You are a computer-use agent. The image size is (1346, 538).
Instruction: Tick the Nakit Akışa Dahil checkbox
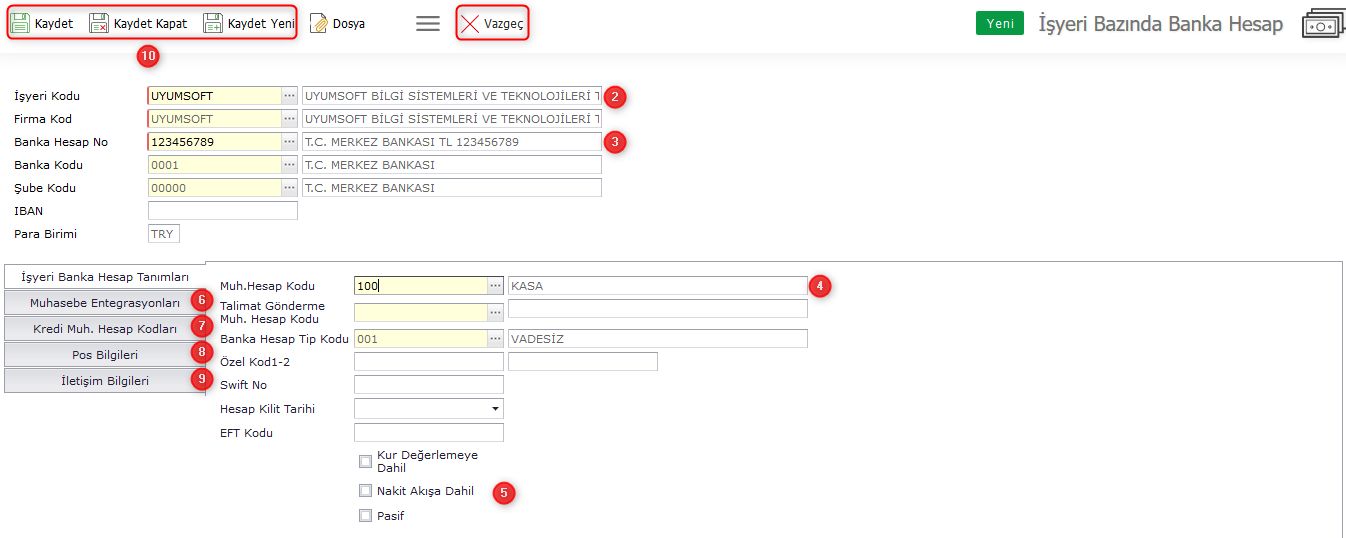pos(365,491)
